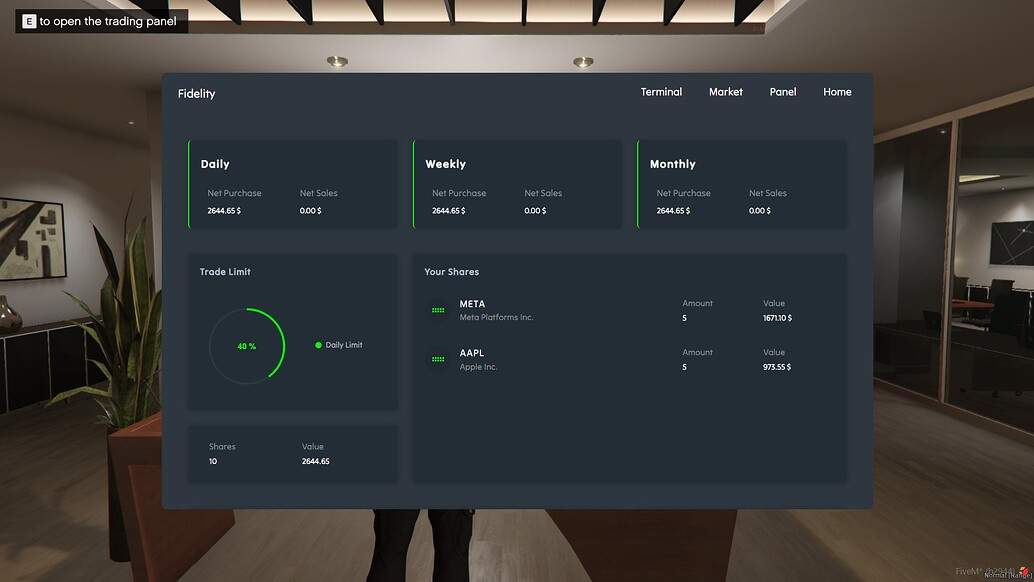Click the total Shares count showing 10

211,461
